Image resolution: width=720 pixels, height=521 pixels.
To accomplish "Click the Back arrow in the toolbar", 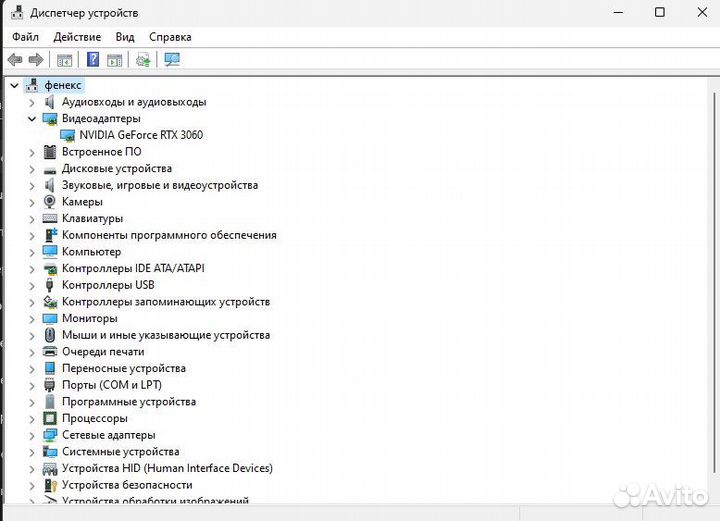I will coord(15,60).
